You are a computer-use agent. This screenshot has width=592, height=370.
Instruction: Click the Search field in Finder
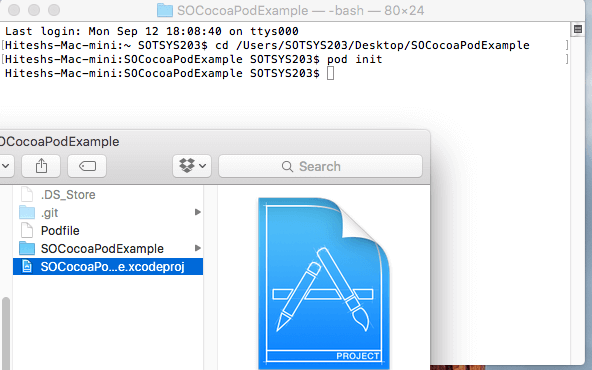320,166
